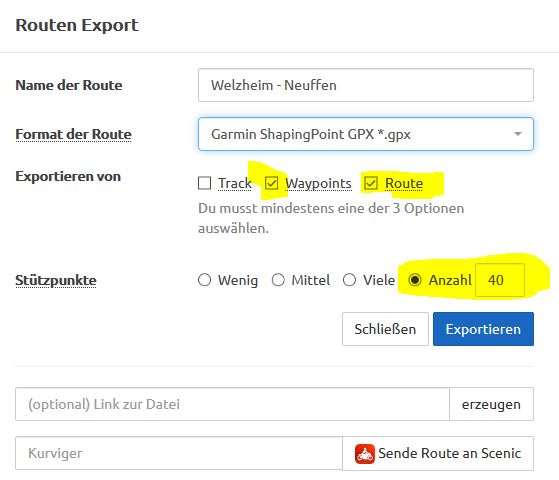Click the Track label text
Image resolution: width=559 pixels, height=480 pixels.
pos(235,183)
